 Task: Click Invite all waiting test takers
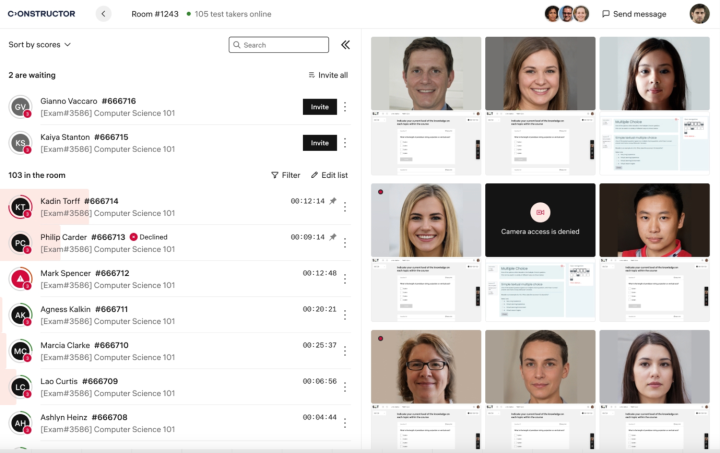click(x=328, y=75)
